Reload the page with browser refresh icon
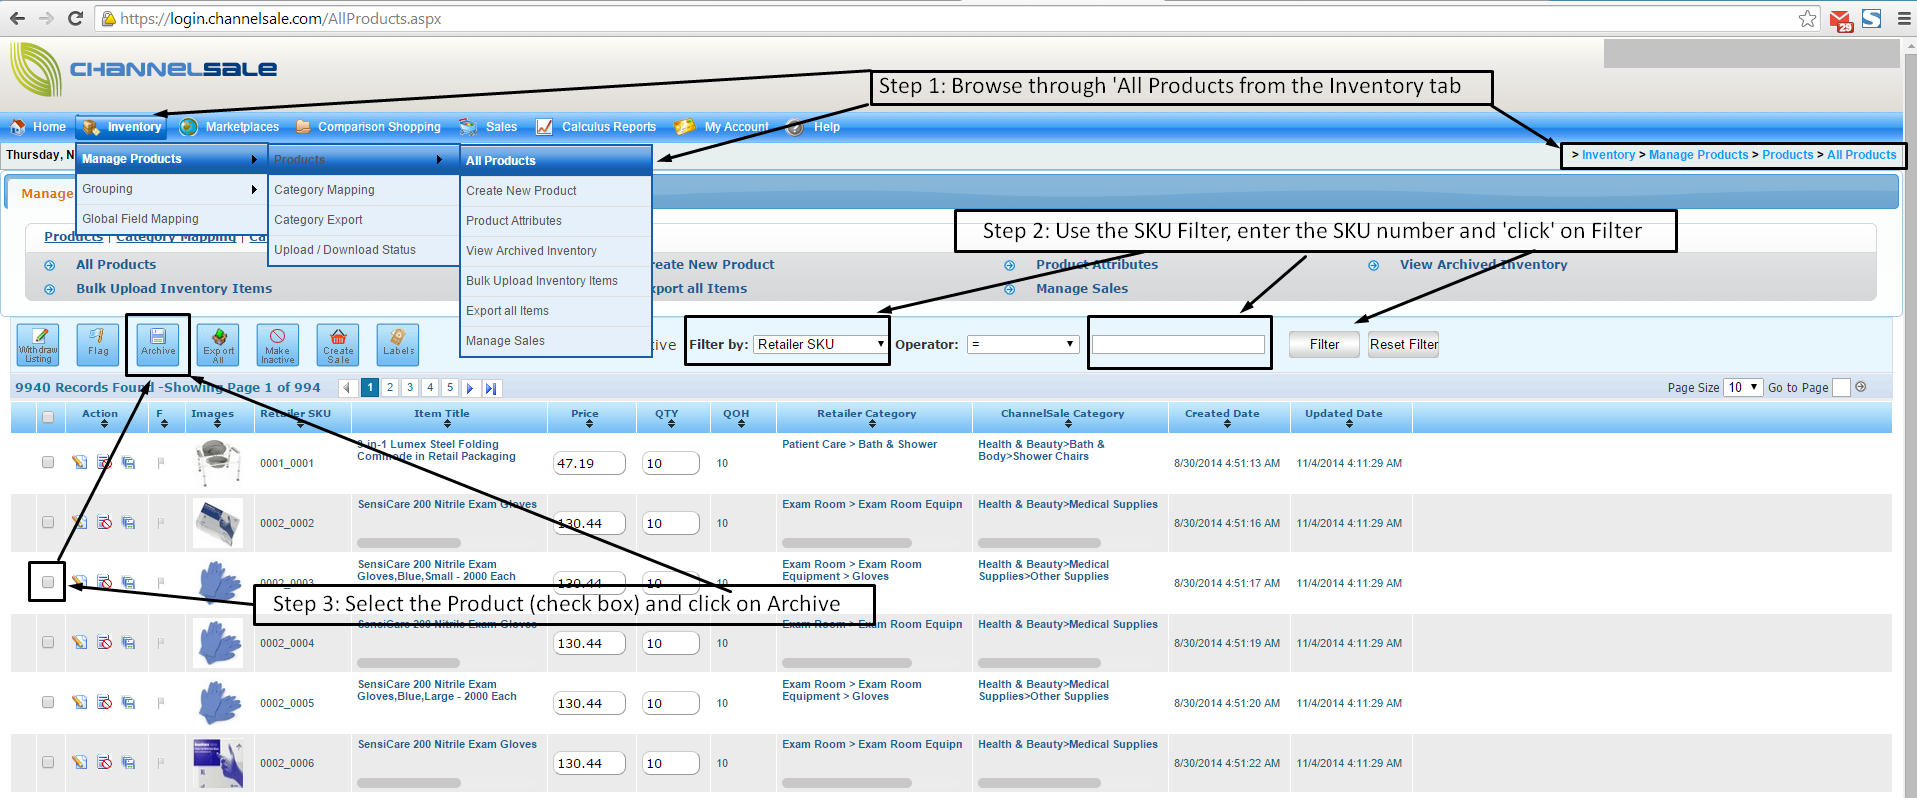Screen dimensions: 1917x798 75,18
